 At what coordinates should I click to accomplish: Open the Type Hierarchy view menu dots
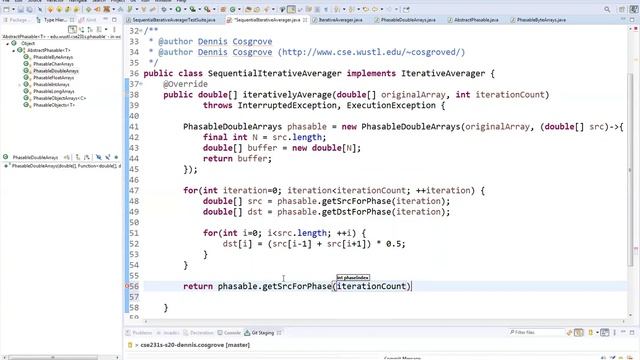point(115,29)
